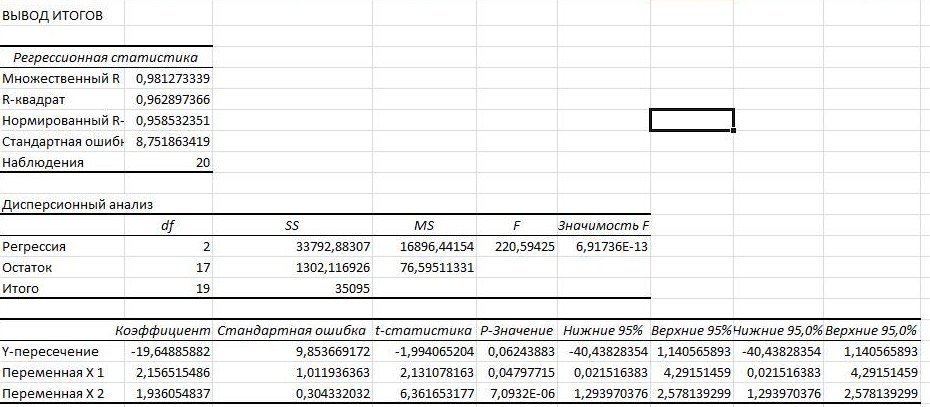The height and width of the screenshot is (407, 930).
Task: Click the 'Регрессионная статистика' header cell
Action: [x=106, y=58]
